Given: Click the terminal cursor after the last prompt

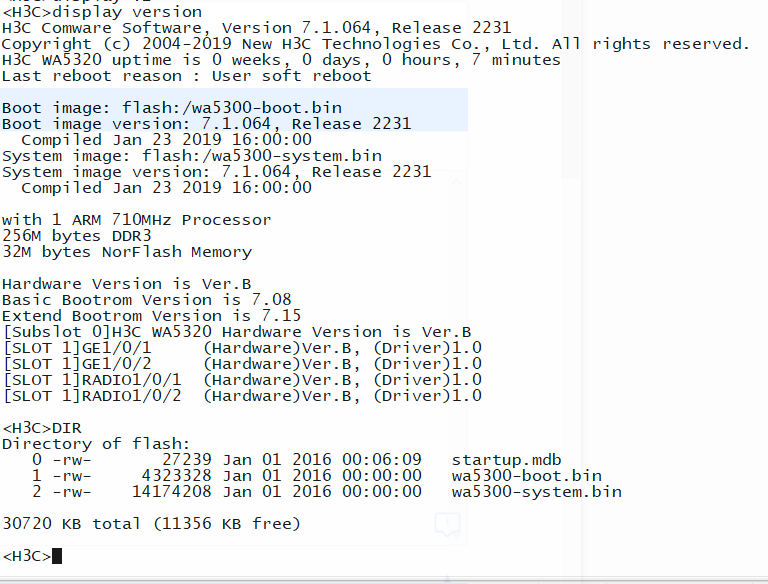Looking at the screenshot, I should point(57,556).
